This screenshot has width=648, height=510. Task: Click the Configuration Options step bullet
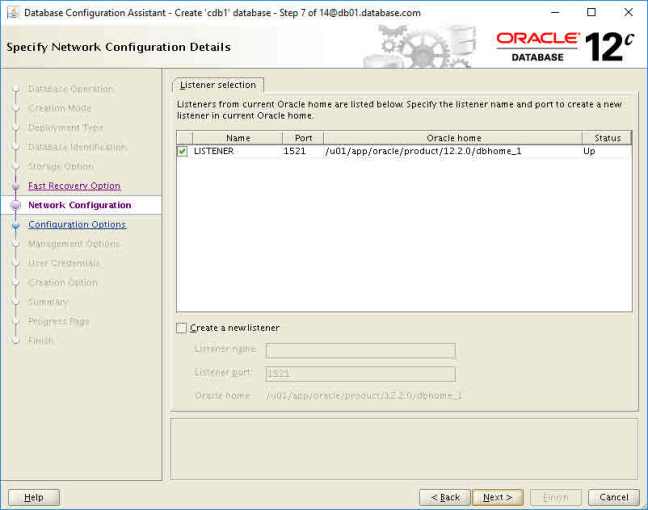(x=15, y=225)
